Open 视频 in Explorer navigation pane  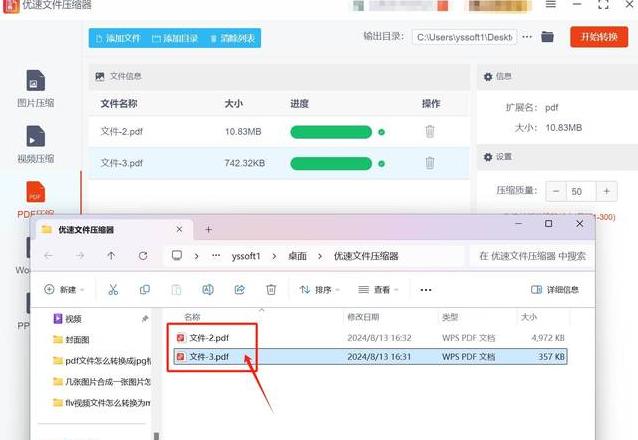coord(68,319)
